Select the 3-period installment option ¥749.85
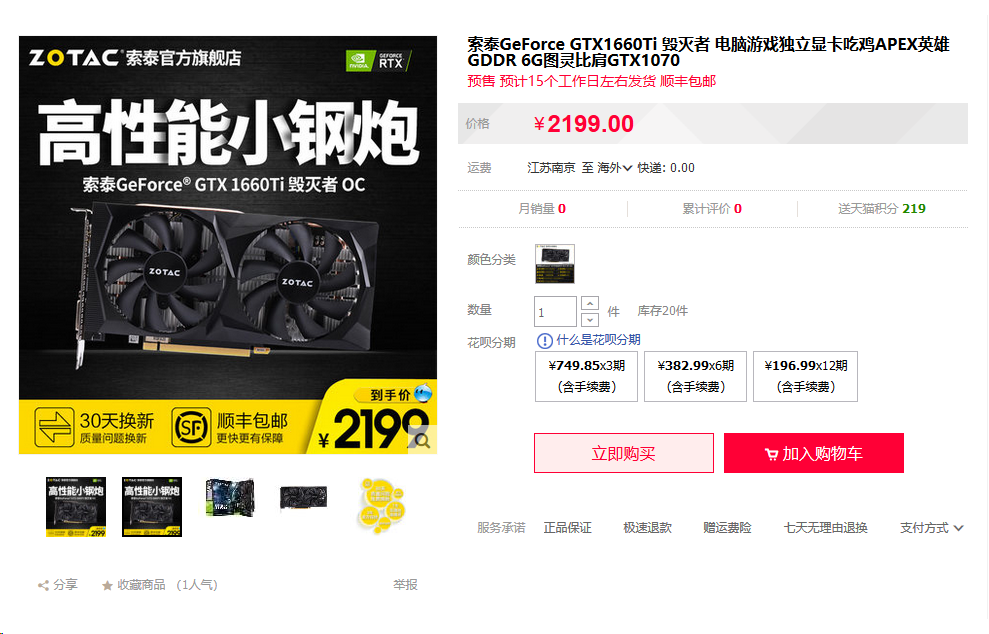 (x=587, y=377)
